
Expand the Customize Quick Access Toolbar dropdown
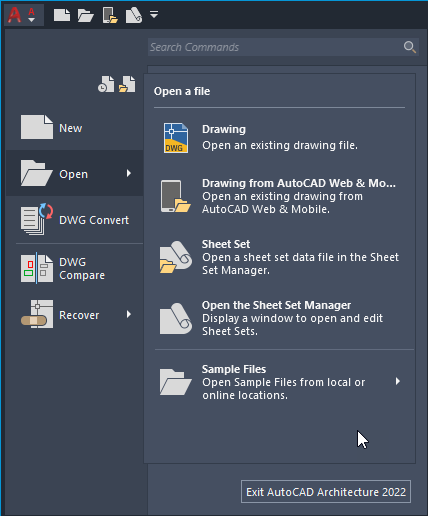(154, 15)
